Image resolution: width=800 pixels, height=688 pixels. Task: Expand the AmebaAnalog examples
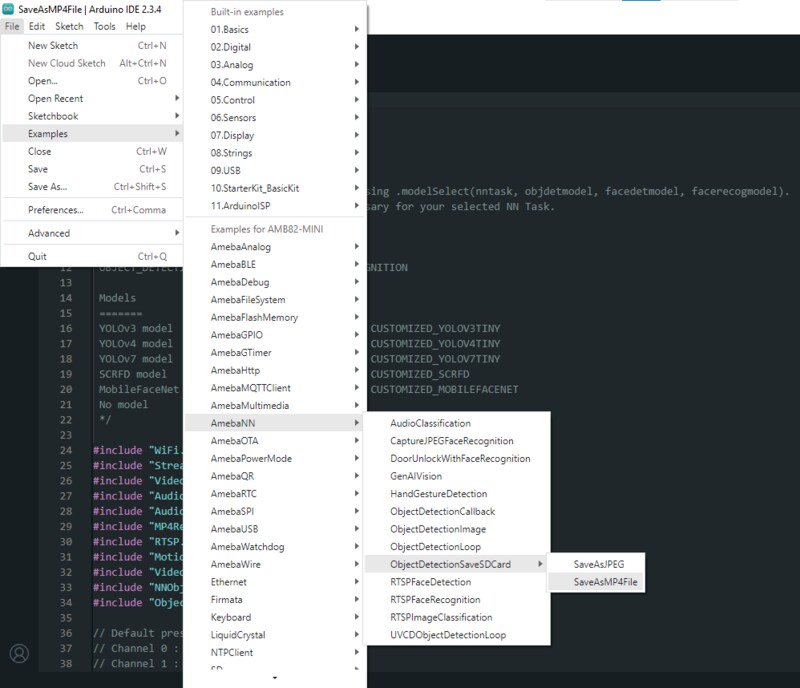click(275, 247)
